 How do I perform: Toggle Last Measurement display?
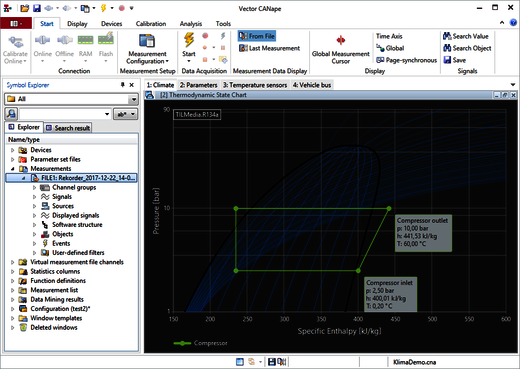point(269,48)
